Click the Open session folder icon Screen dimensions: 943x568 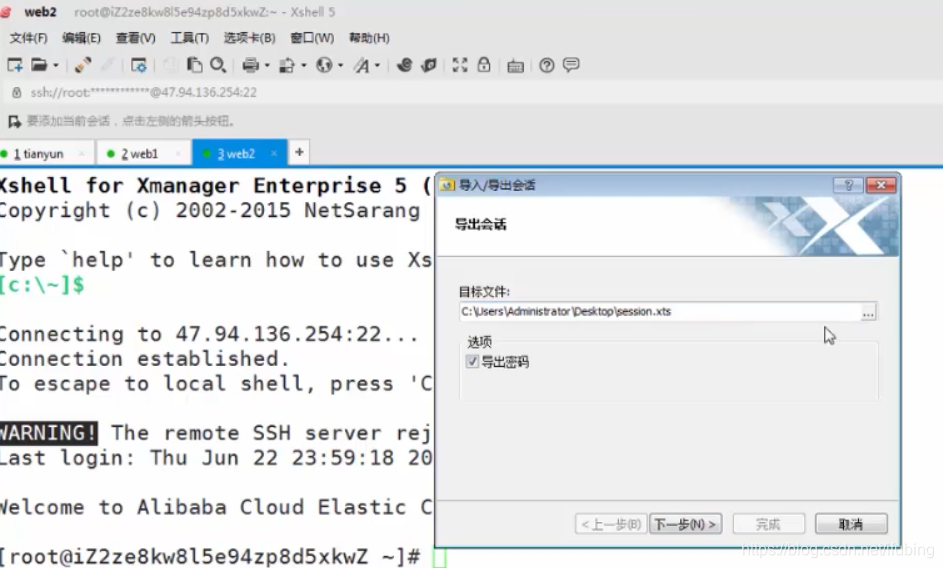[x=39, y=64]
